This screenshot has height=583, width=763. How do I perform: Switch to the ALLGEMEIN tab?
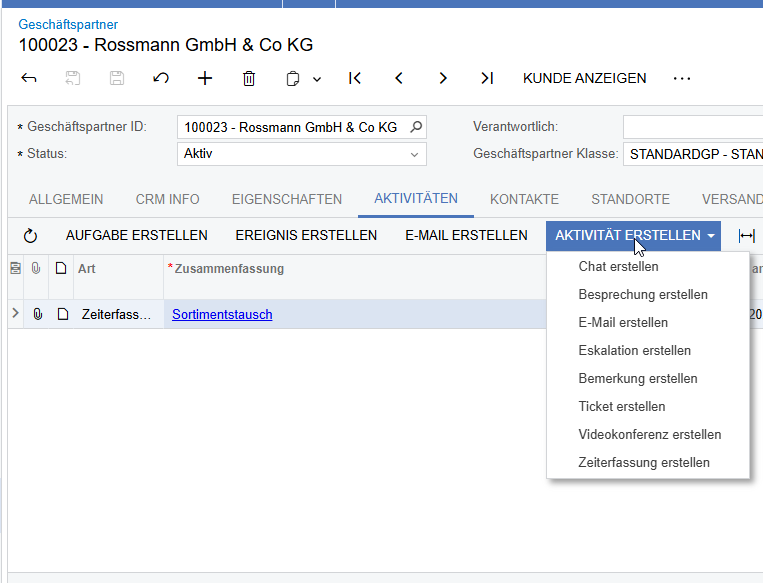coord(66,199)
